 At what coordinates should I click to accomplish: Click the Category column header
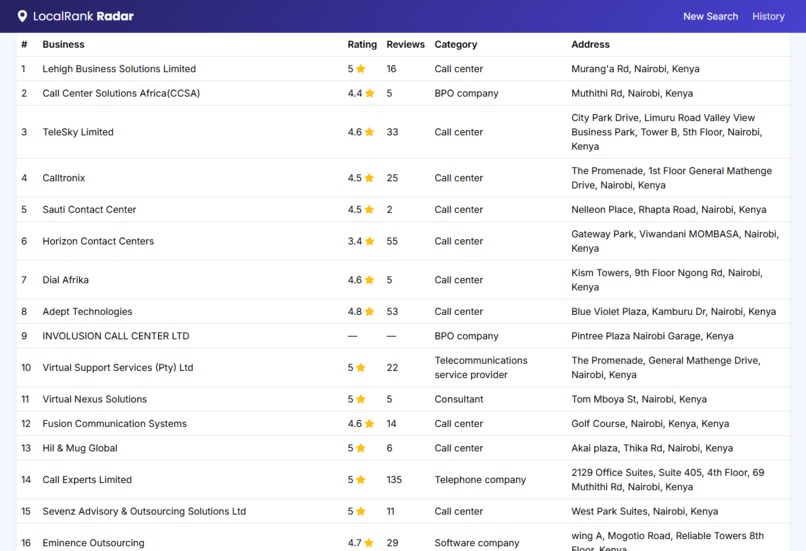(455, 44)
